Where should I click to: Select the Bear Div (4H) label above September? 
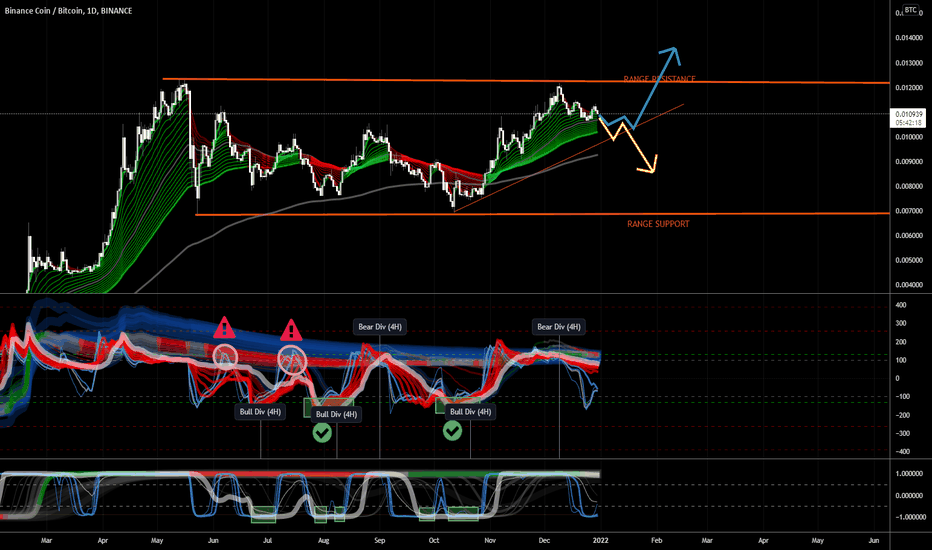point(380,326)
